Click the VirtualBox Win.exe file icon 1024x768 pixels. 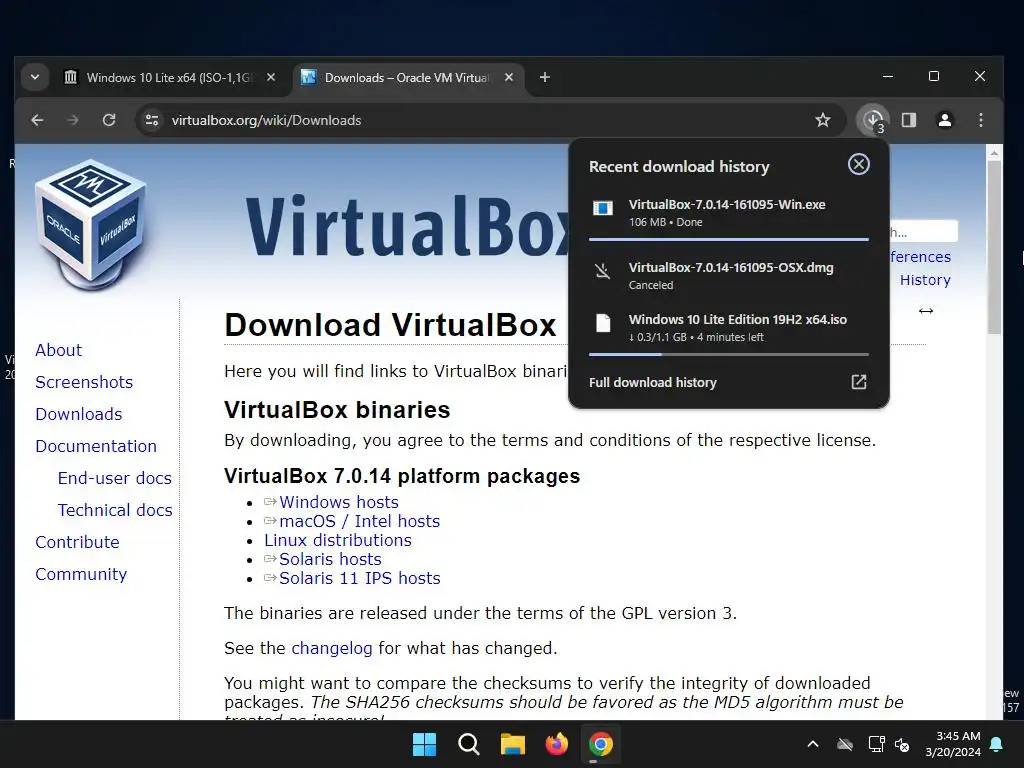pos(603,208)
